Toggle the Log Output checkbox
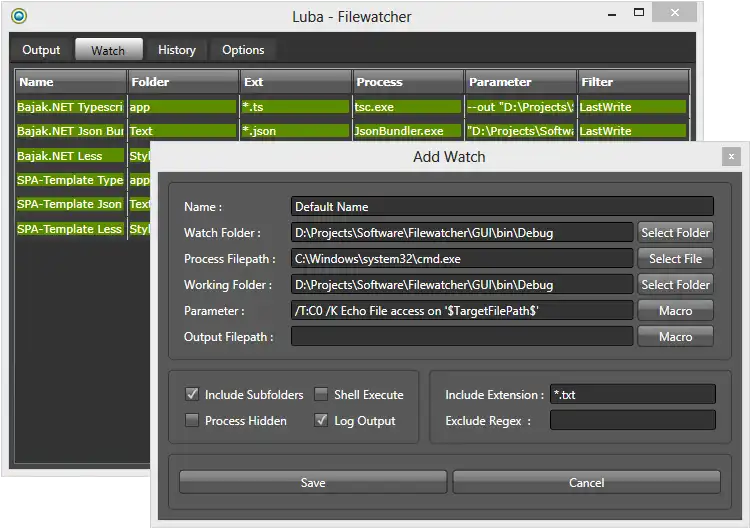This screenshot has height=529, width=751. (x=321, y=420)
